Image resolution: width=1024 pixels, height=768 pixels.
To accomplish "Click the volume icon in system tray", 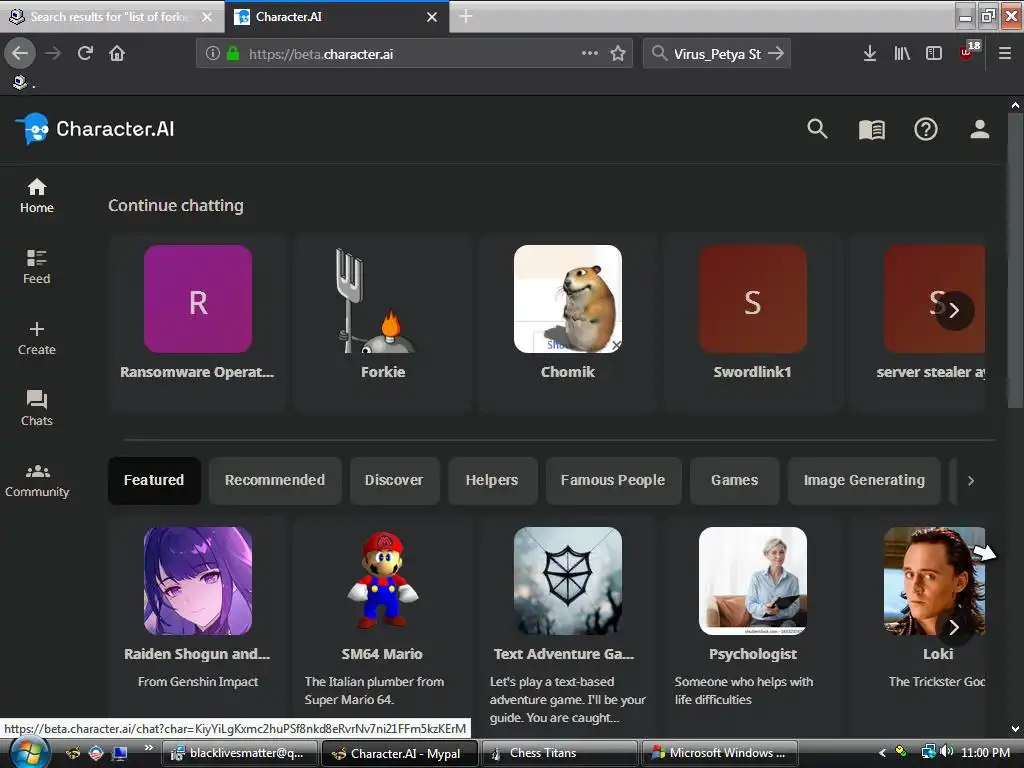I will (x=947, y=752).
